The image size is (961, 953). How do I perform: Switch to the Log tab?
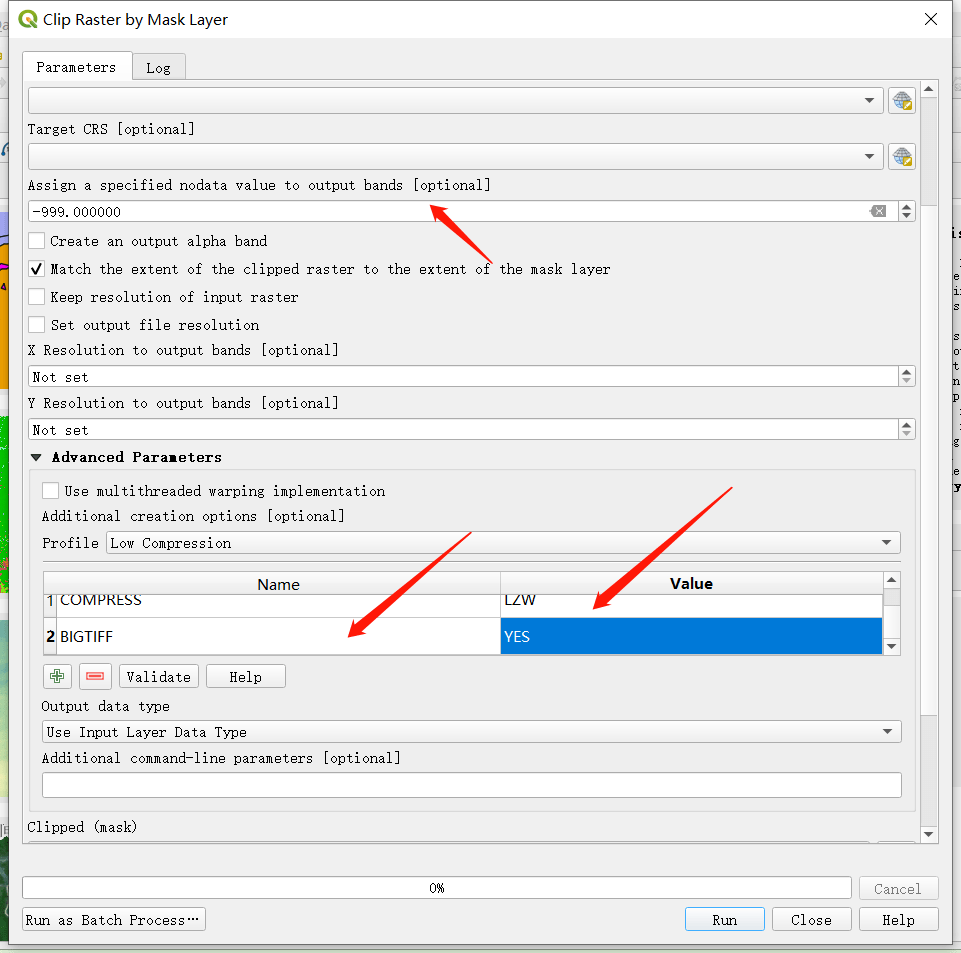point(158,67)
